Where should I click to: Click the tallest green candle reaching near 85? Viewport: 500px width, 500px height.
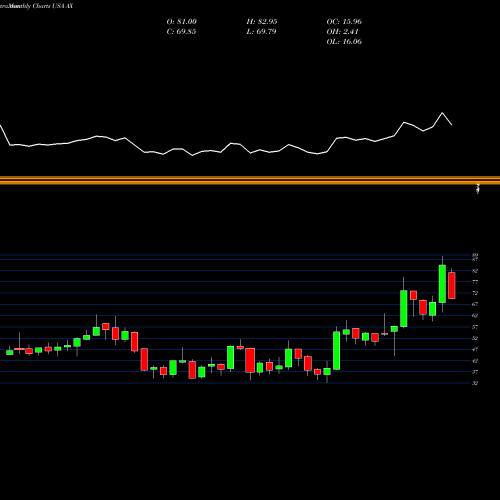pos(442,284)
